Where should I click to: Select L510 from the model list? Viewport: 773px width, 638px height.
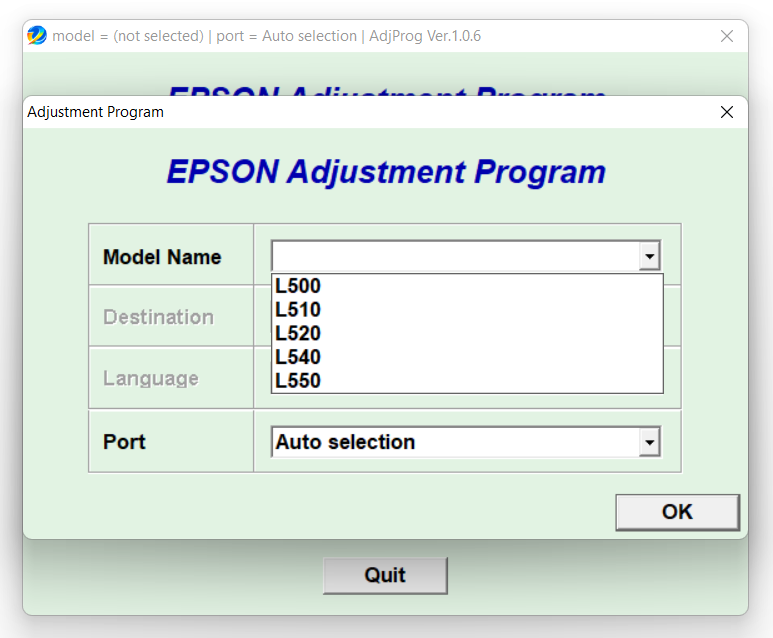(467, 310)
